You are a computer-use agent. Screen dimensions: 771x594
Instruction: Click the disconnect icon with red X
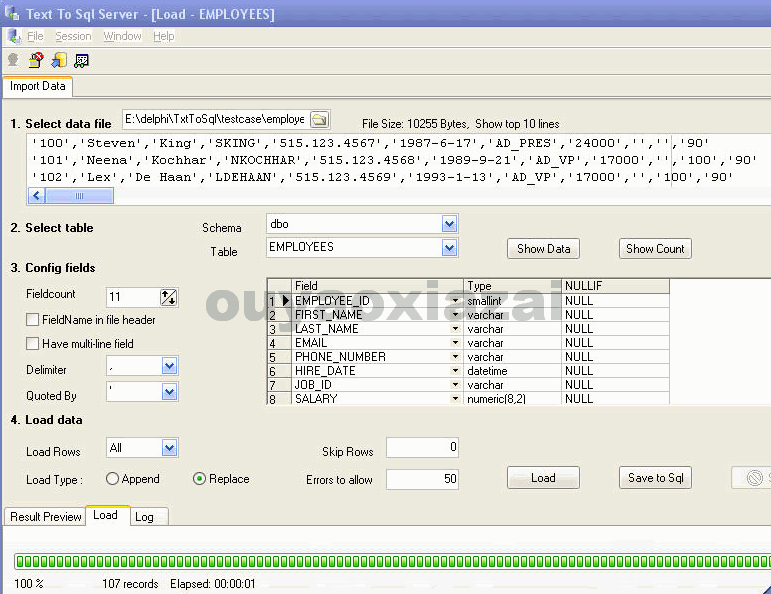tap(36, 60)
